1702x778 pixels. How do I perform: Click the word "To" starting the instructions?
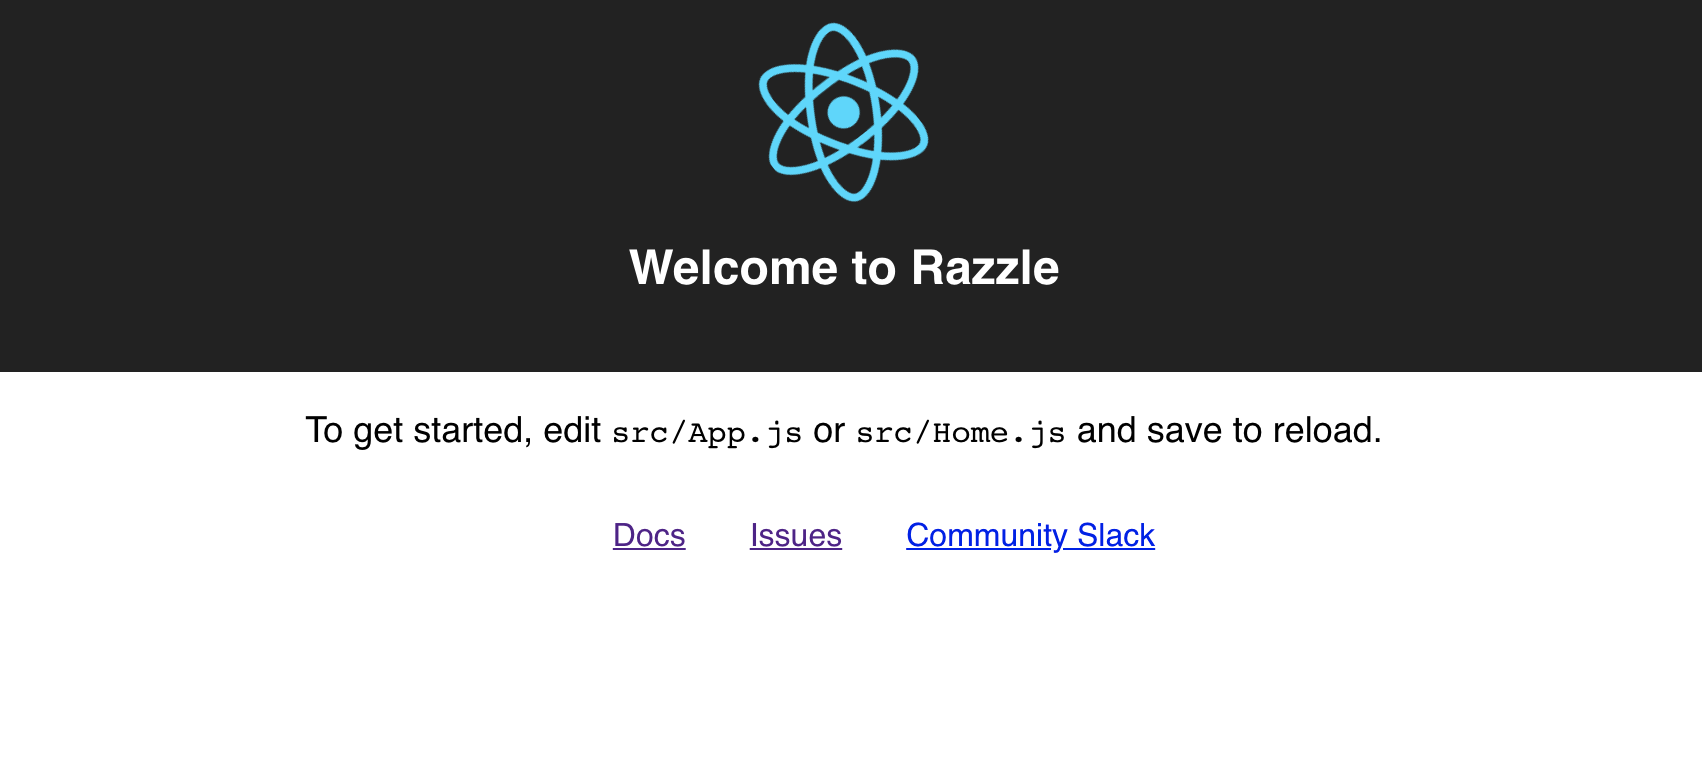(324, 431)
